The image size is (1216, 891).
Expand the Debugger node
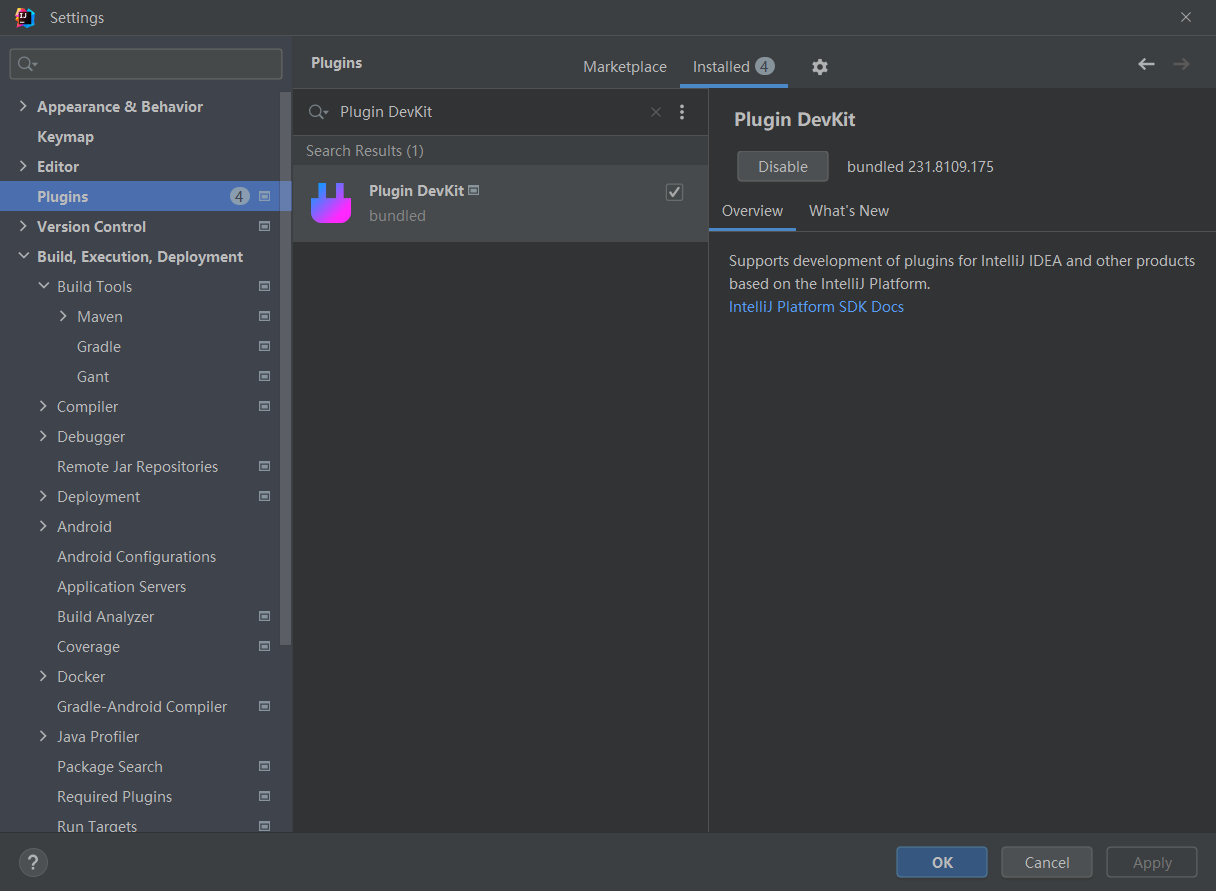coord(43,436)
